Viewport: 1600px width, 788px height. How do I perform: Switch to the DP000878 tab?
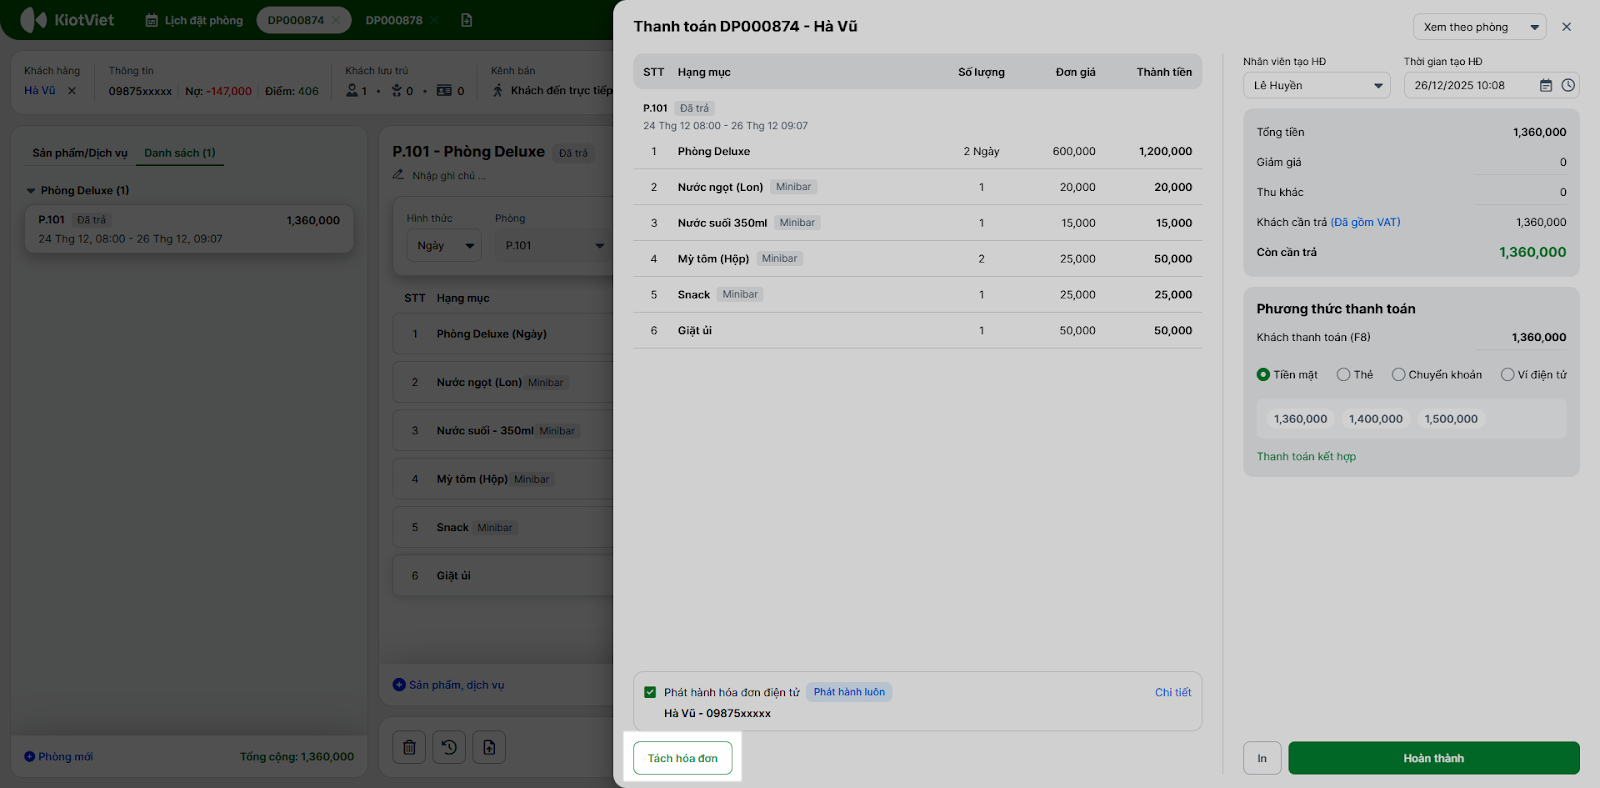pos(394,20)
